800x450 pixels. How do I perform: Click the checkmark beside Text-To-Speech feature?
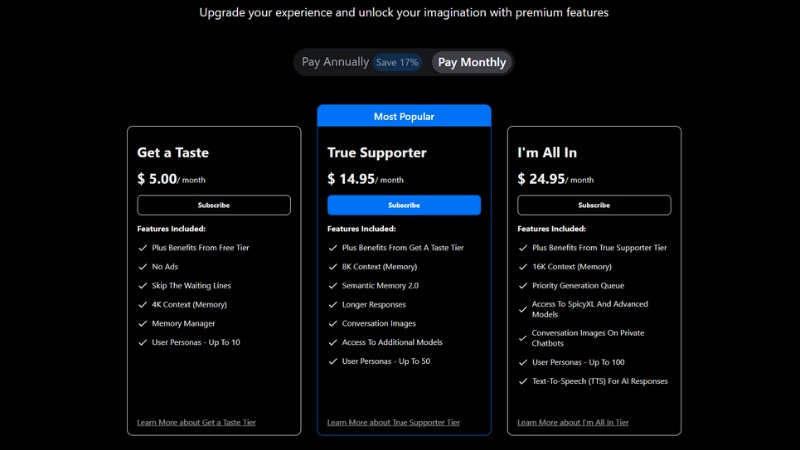pyautogui.click(x=522, y=381)
